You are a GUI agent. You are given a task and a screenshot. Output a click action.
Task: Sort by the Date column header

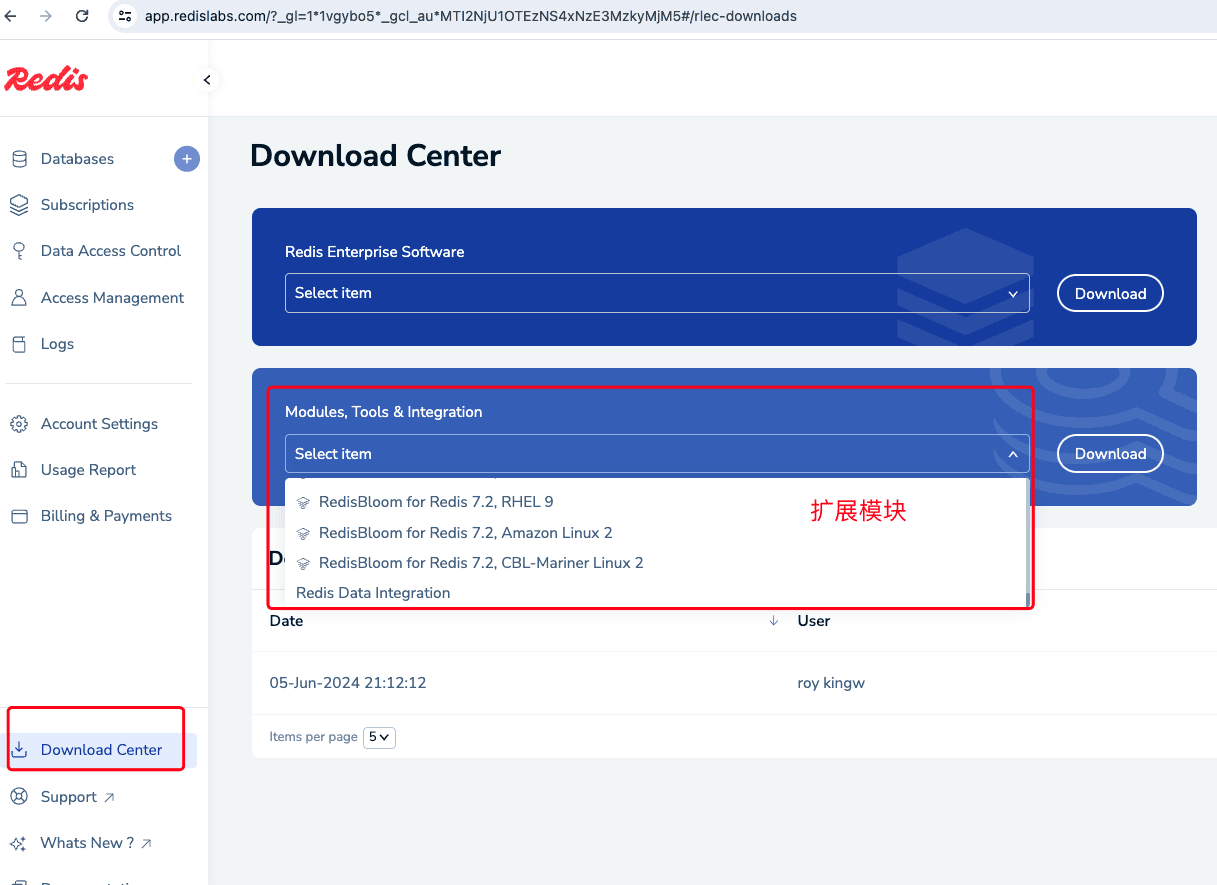[x=286, y=621]
